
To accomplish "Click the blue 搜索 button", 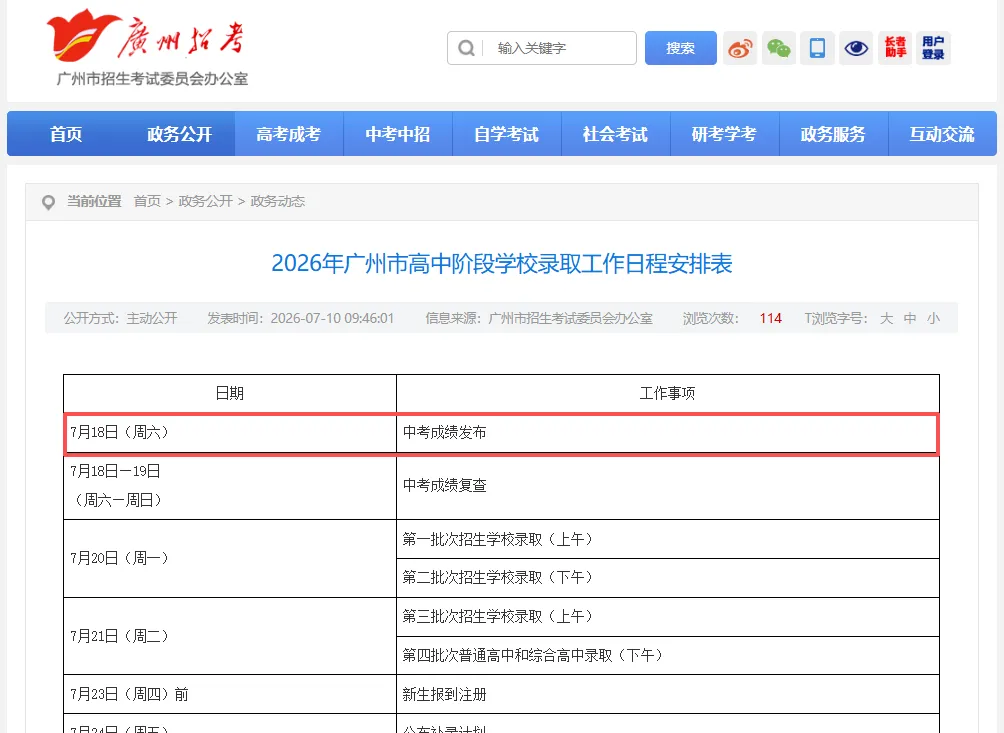I will [x=681, y=48].
